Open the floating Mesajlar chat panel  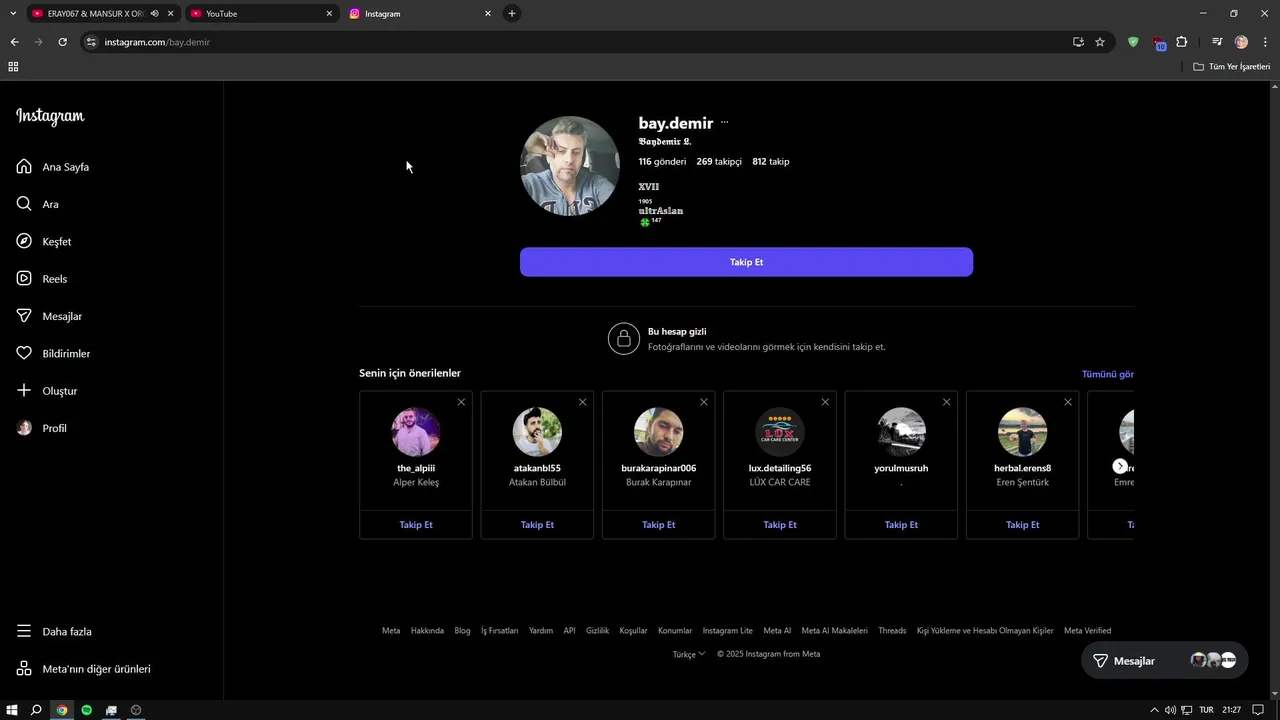point(1165,661)
